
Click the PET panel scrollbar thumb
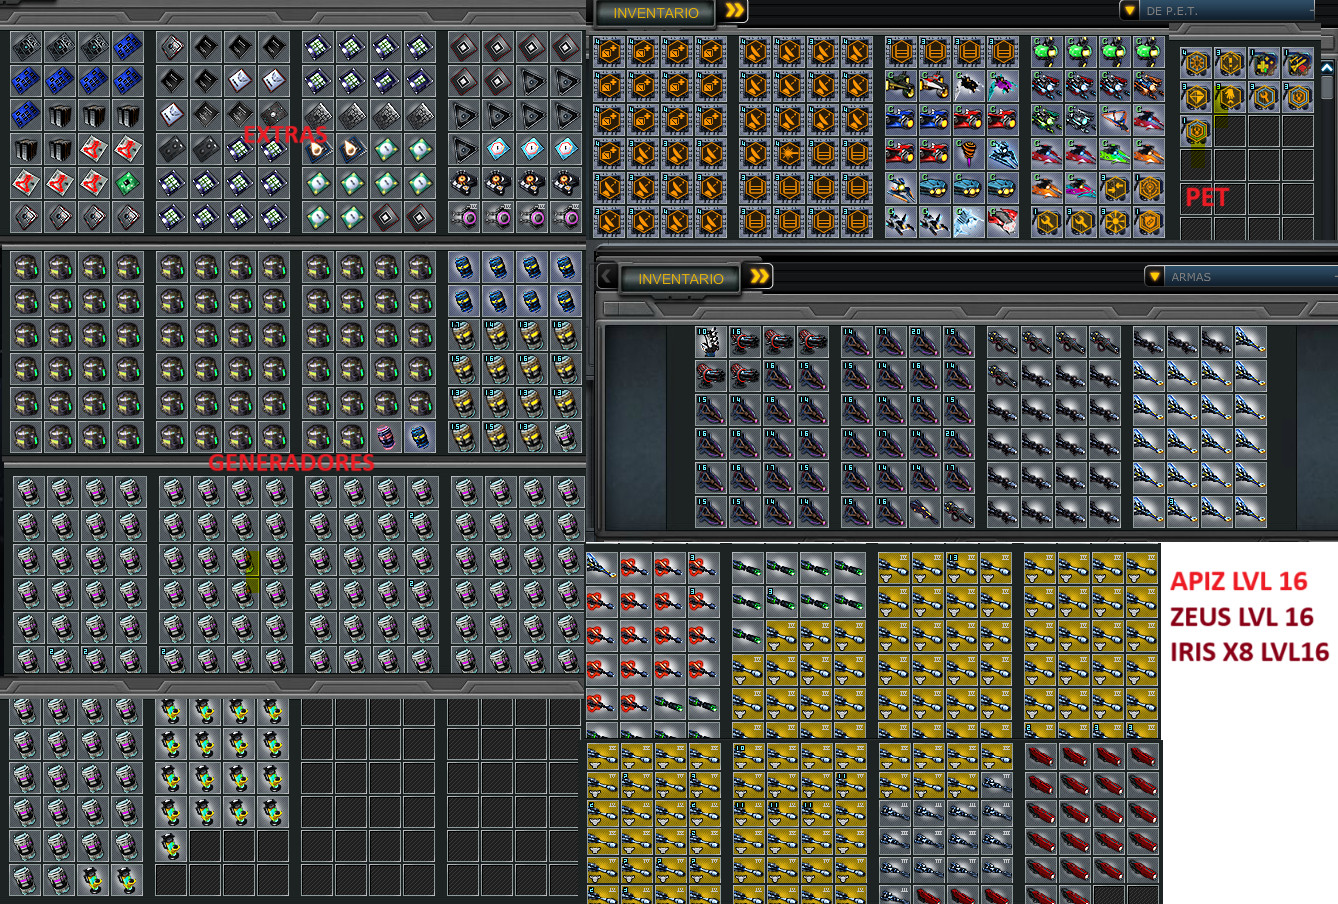[x=1327, y=88]
